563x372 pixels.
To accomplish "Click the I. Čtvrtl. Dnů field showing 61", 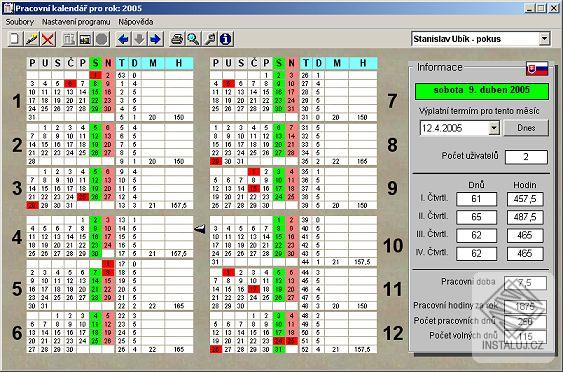I will [476, 199].
